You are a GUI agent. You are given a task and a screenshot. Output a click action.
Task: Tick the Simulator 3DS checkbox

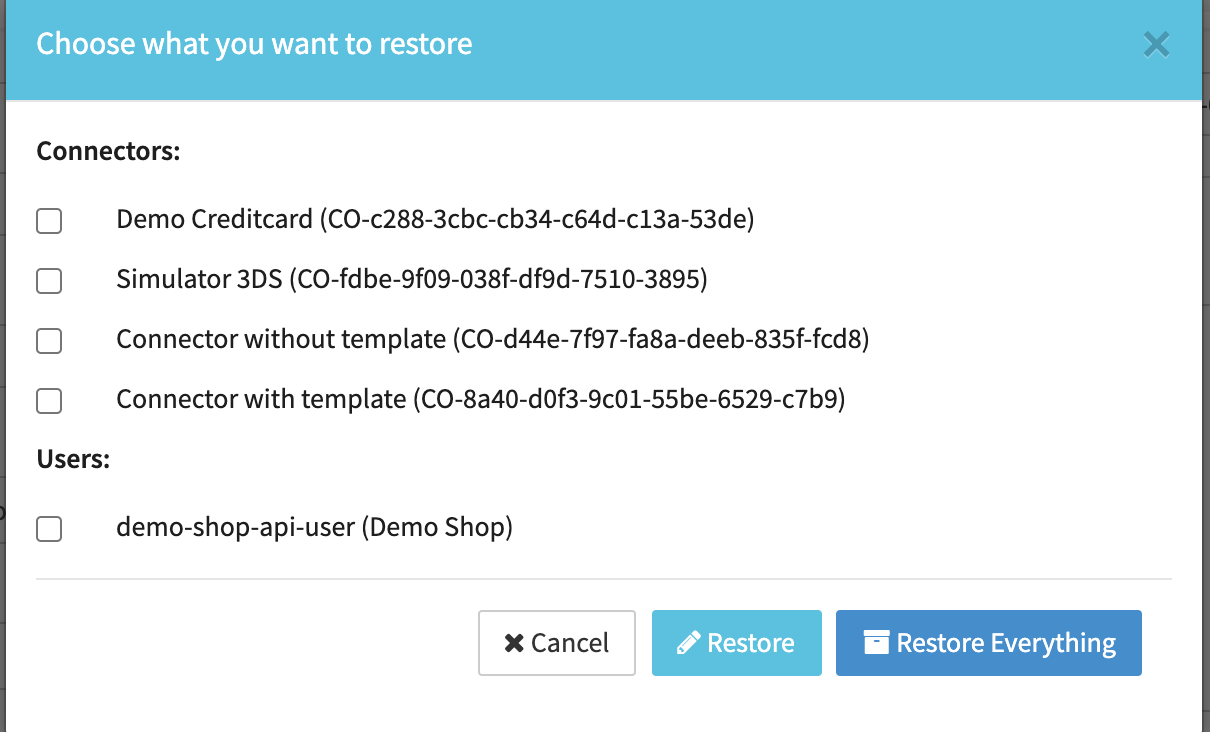click(49, 281)
